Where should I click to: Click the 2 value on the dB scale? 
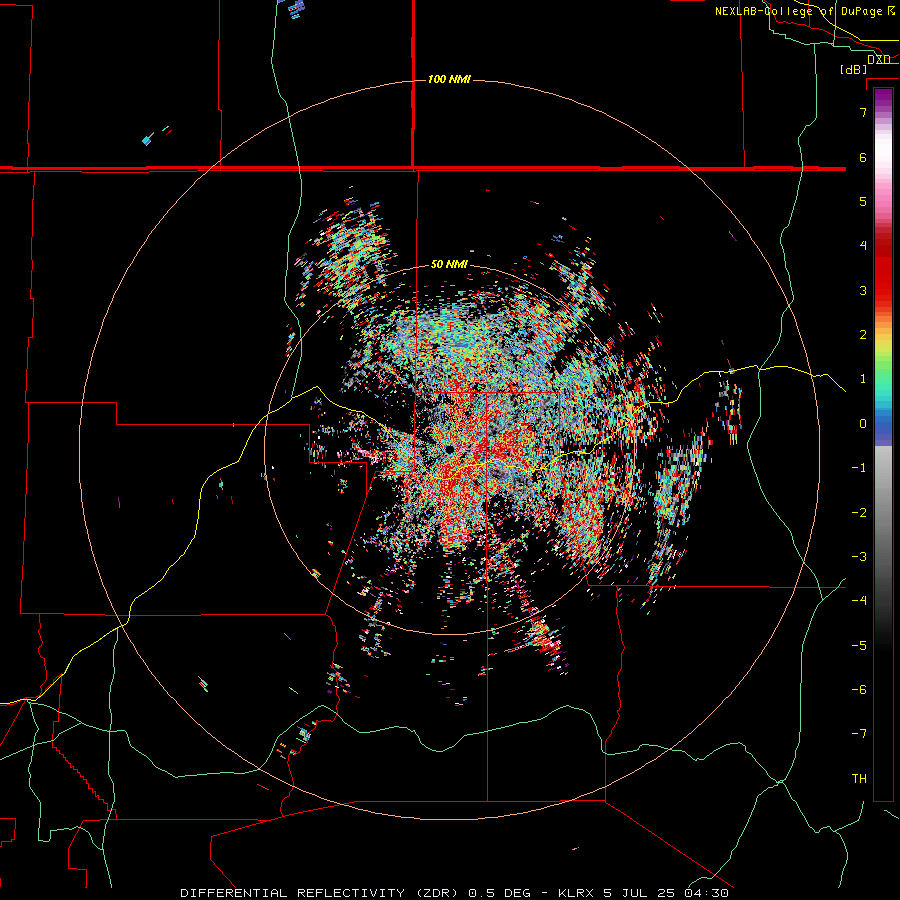[863, 335]
